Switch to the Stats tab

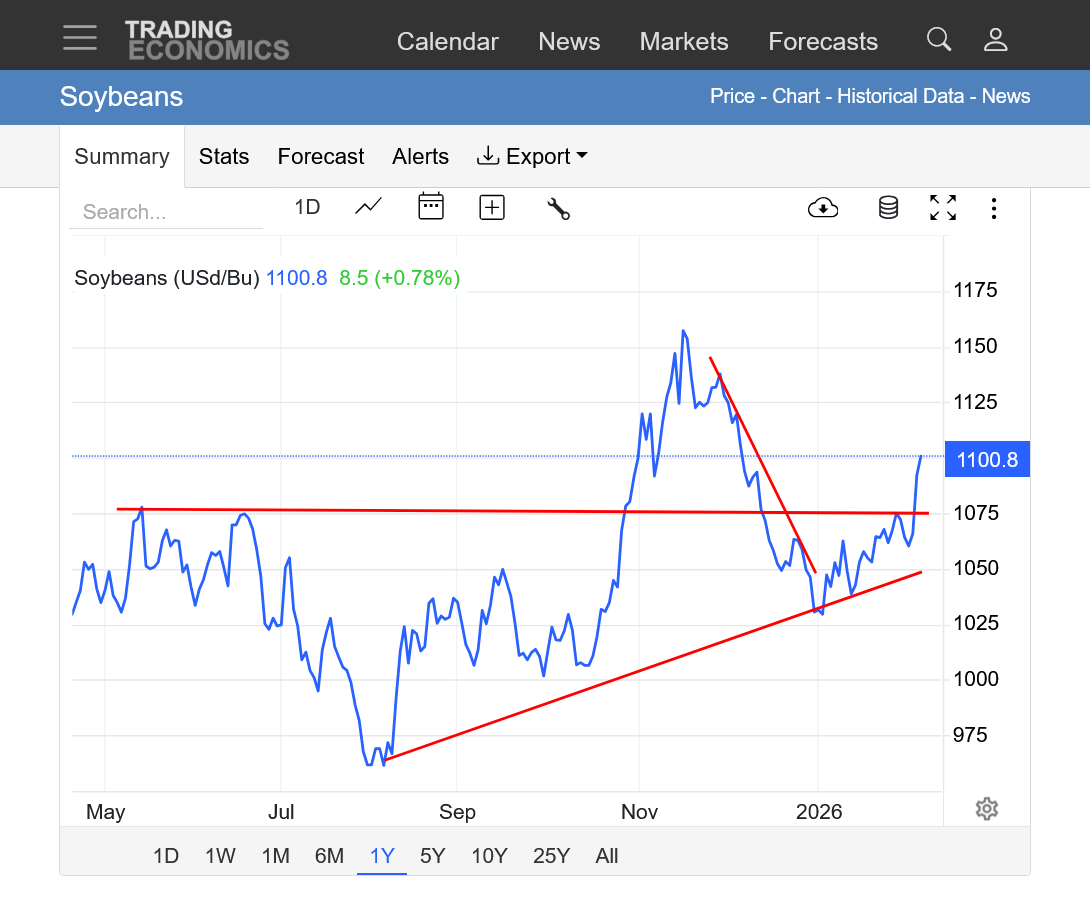pyautogui.click(x=224, y=157)
